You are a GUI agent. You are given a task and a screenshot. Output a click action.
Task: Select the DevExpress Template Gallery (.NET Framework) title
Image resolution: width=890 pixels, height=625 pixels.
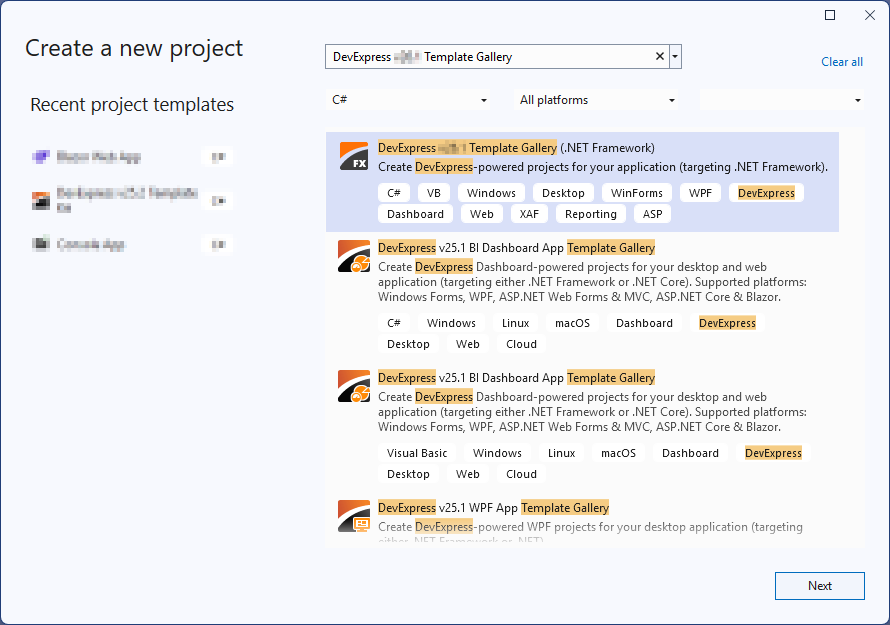pyautogui.click(x=516, y=148)
